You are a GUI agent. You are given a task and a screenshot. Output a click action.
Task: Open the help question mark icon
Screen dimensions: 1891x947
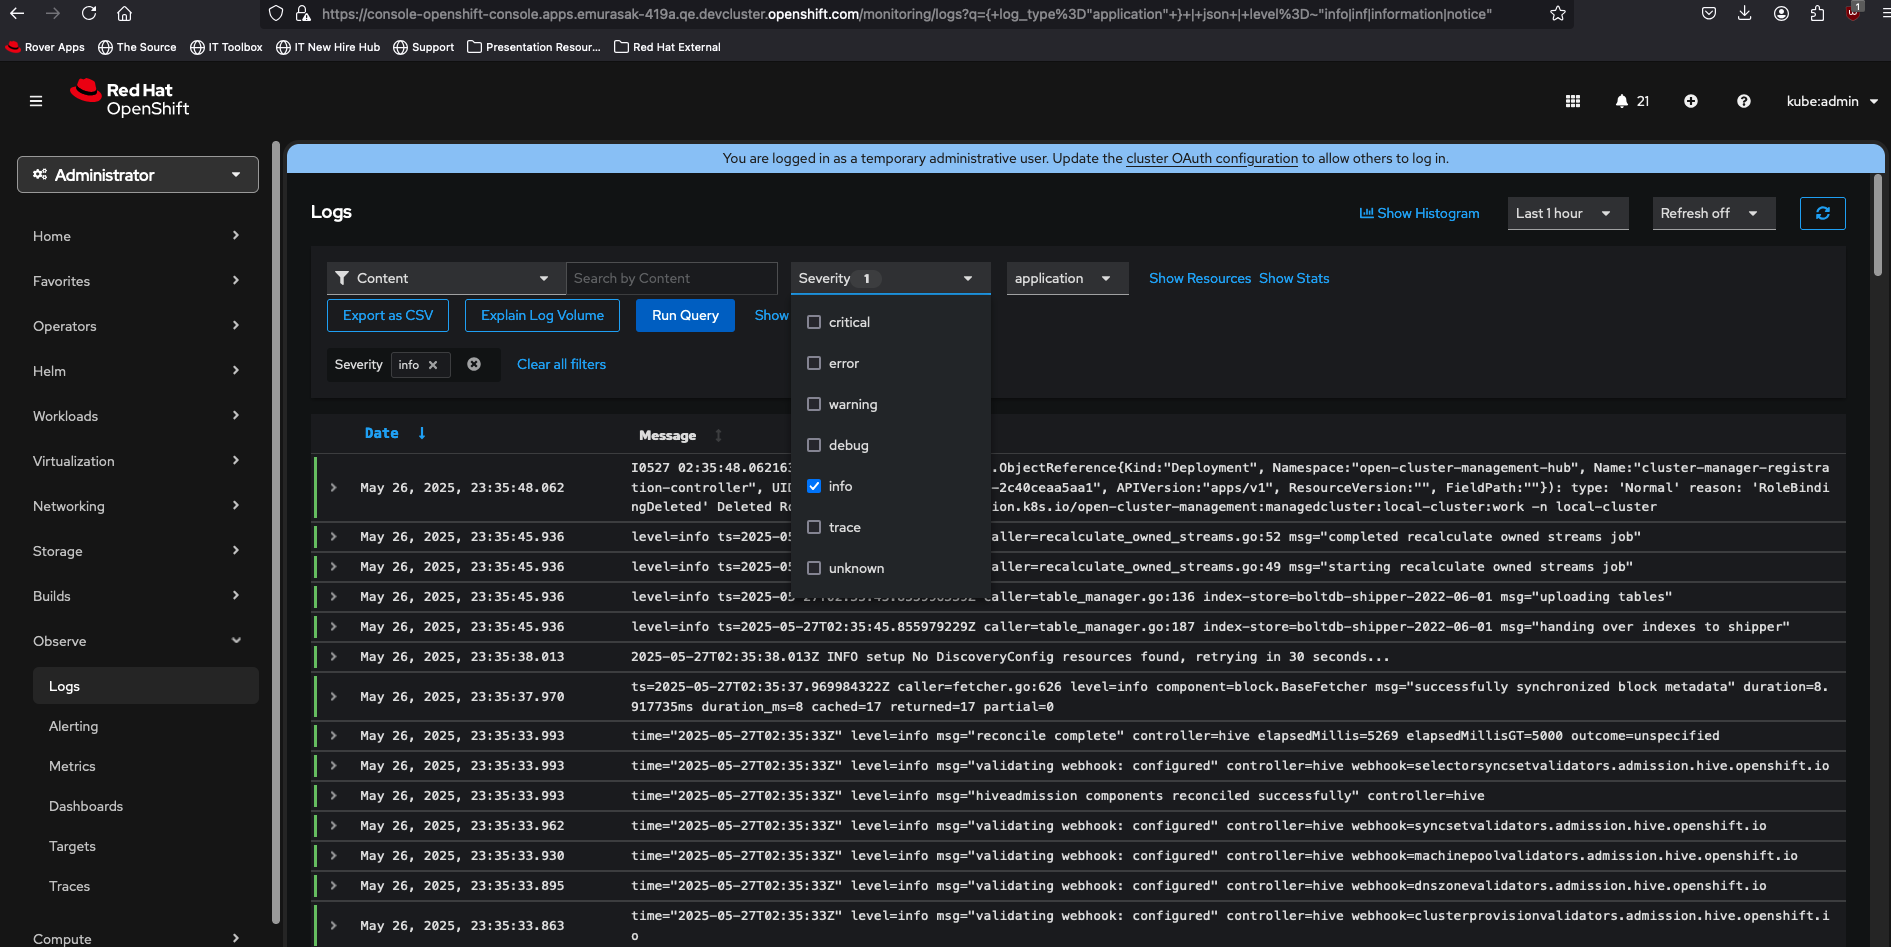pos(1743,101)
